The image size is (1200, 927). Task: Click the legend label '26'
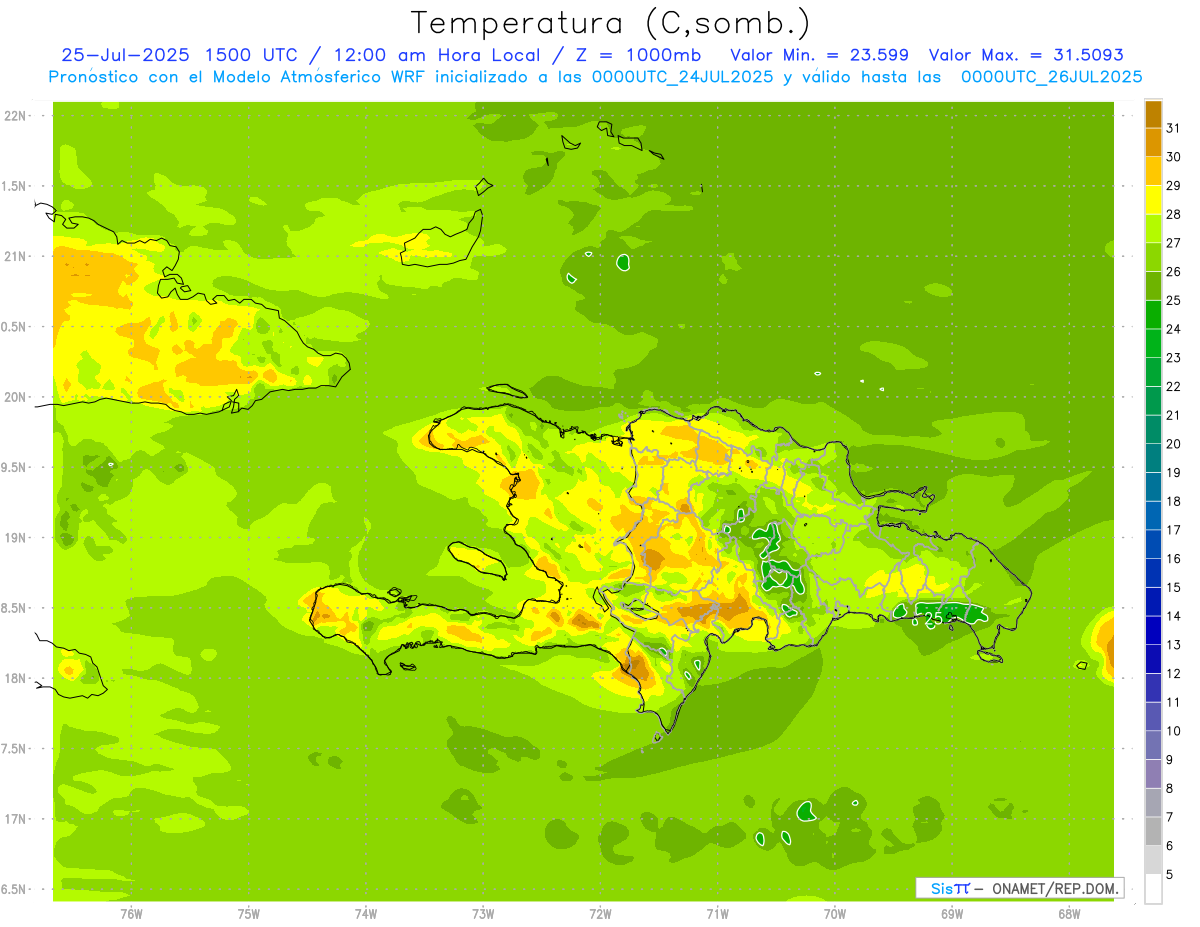point(1173,272)
